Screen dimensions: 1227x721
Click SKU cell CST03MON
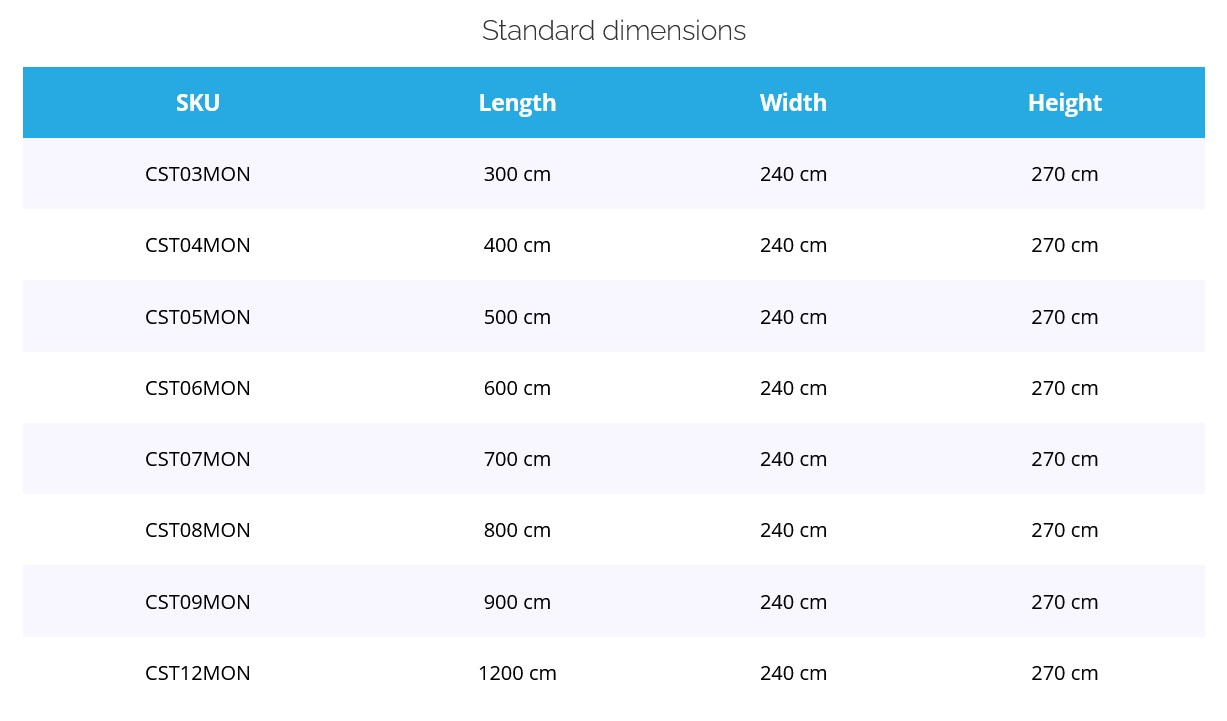click(x=198, y=174)
